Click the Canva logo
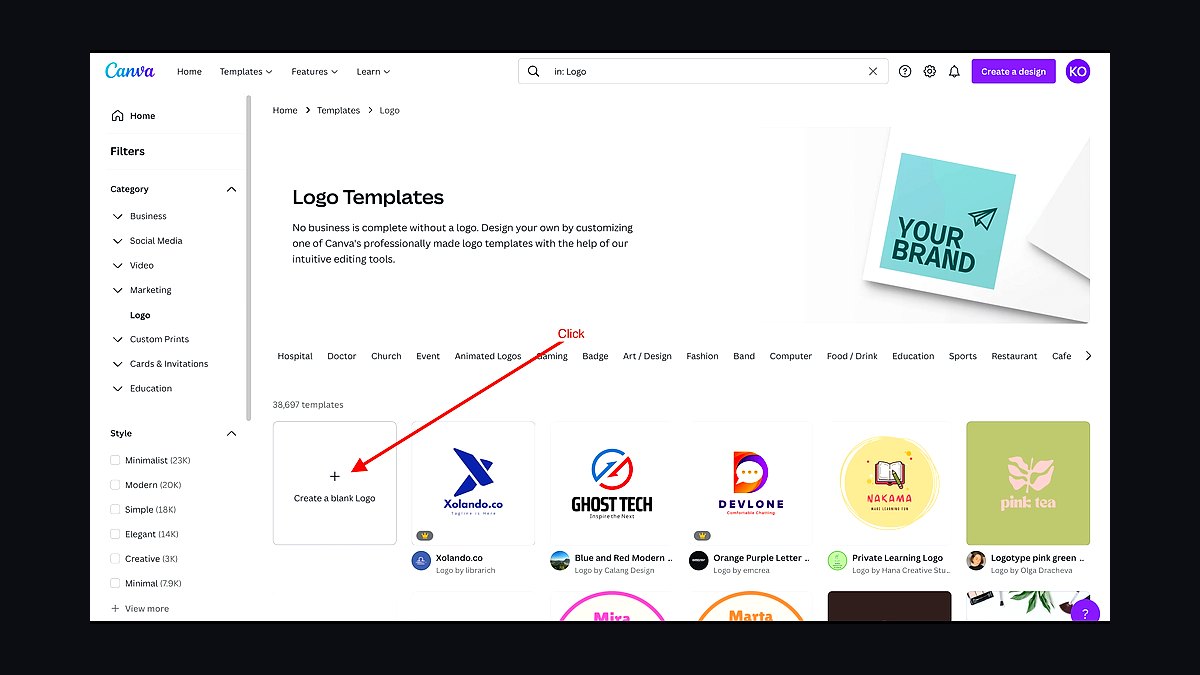The height and width of the screenshot is (675, 1200). pyautogui.click(x=130, y=71)
